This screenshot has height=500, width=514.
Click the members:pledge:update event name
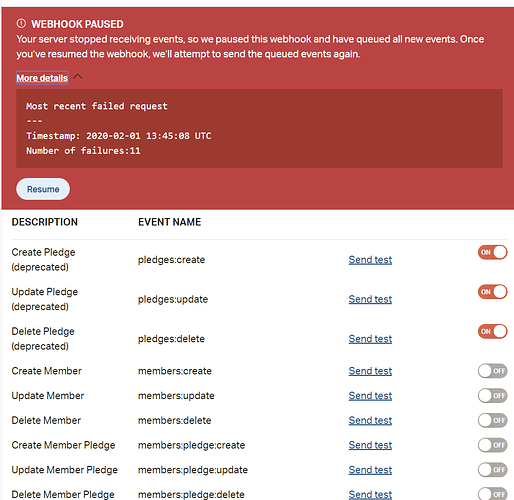(x=193, y=470)
